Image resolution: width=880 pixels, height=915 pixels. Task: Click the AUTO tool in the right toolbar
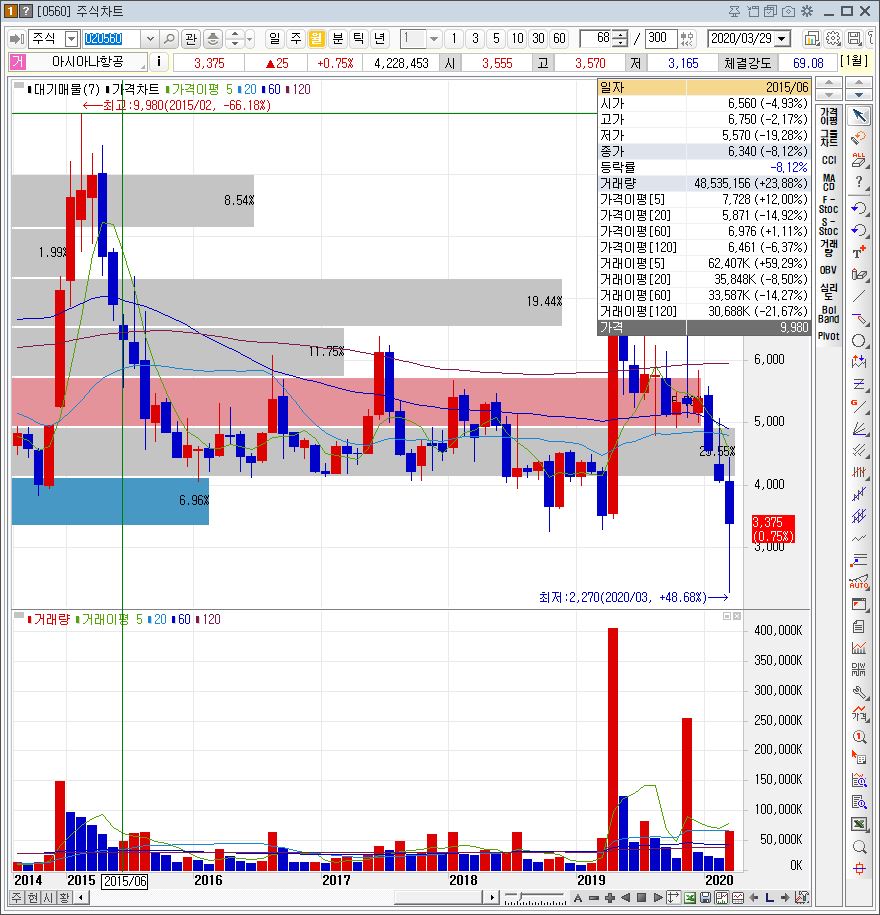[x=857, y=578]
